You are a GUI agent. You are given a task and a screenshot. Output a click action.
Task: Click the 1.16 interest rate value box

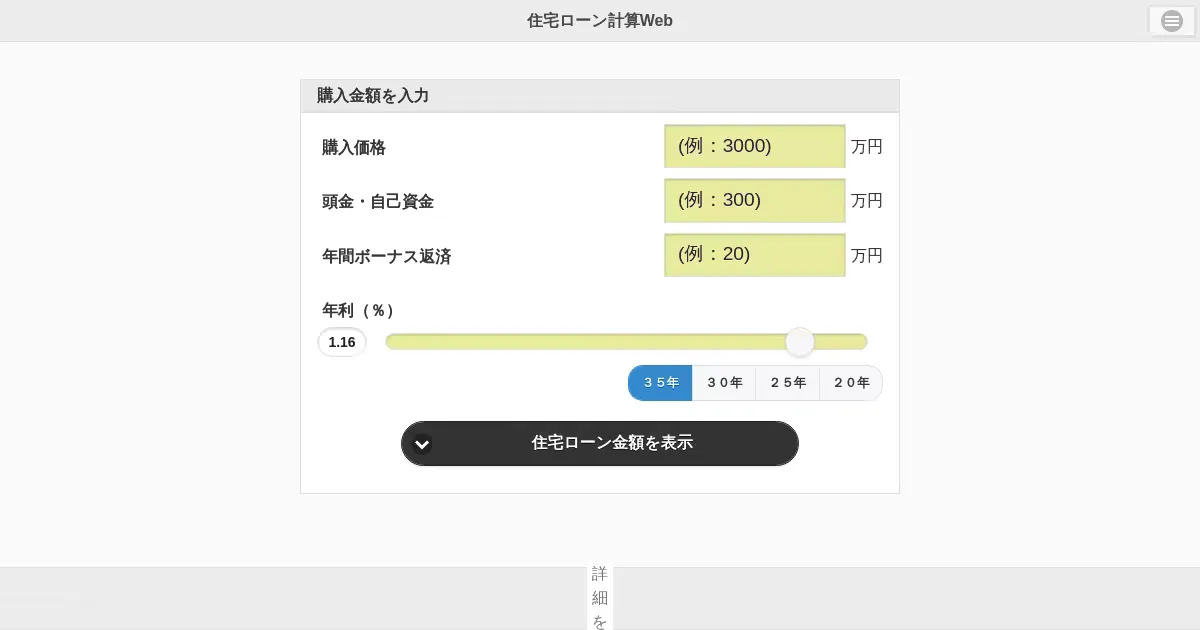click(x=342, y=342)
